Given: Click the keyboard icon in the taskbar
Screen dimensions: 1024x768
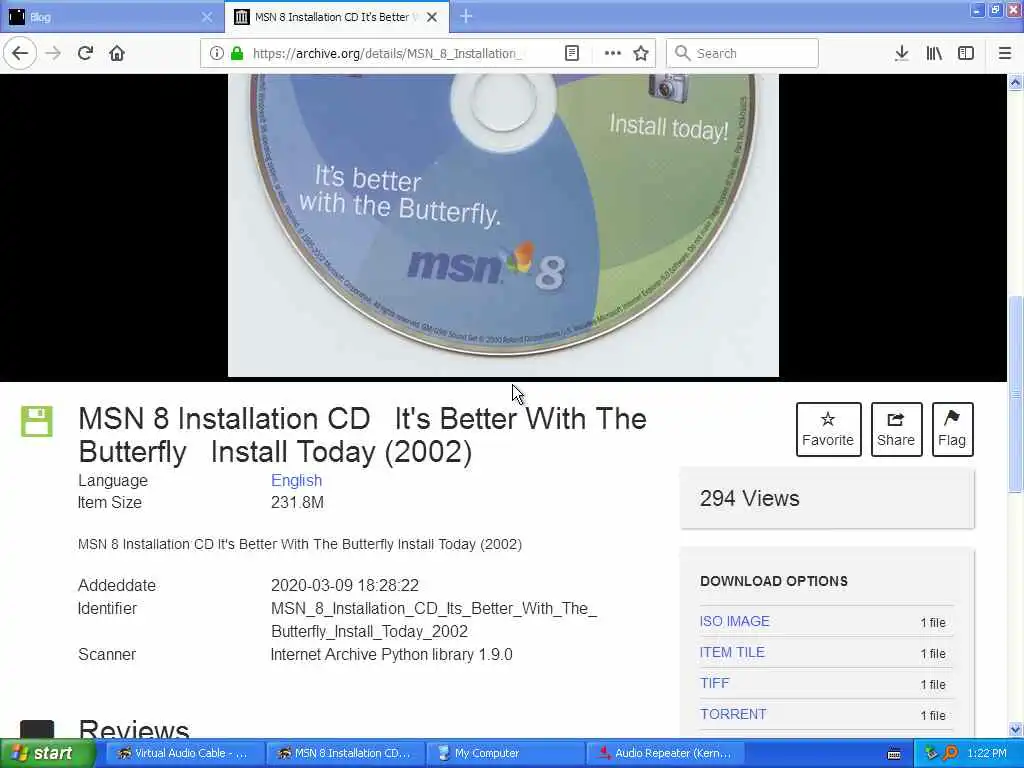Looking at the screenshot, I should coord(894,754).
